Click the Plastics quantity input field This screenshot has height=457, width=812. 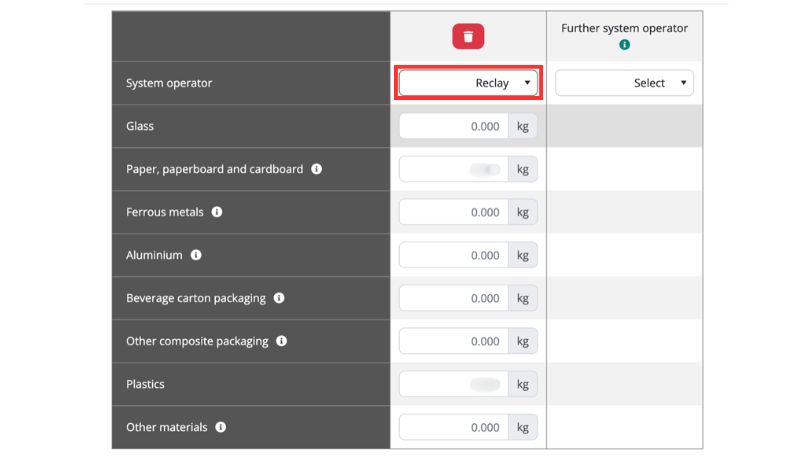coord(454,384)
